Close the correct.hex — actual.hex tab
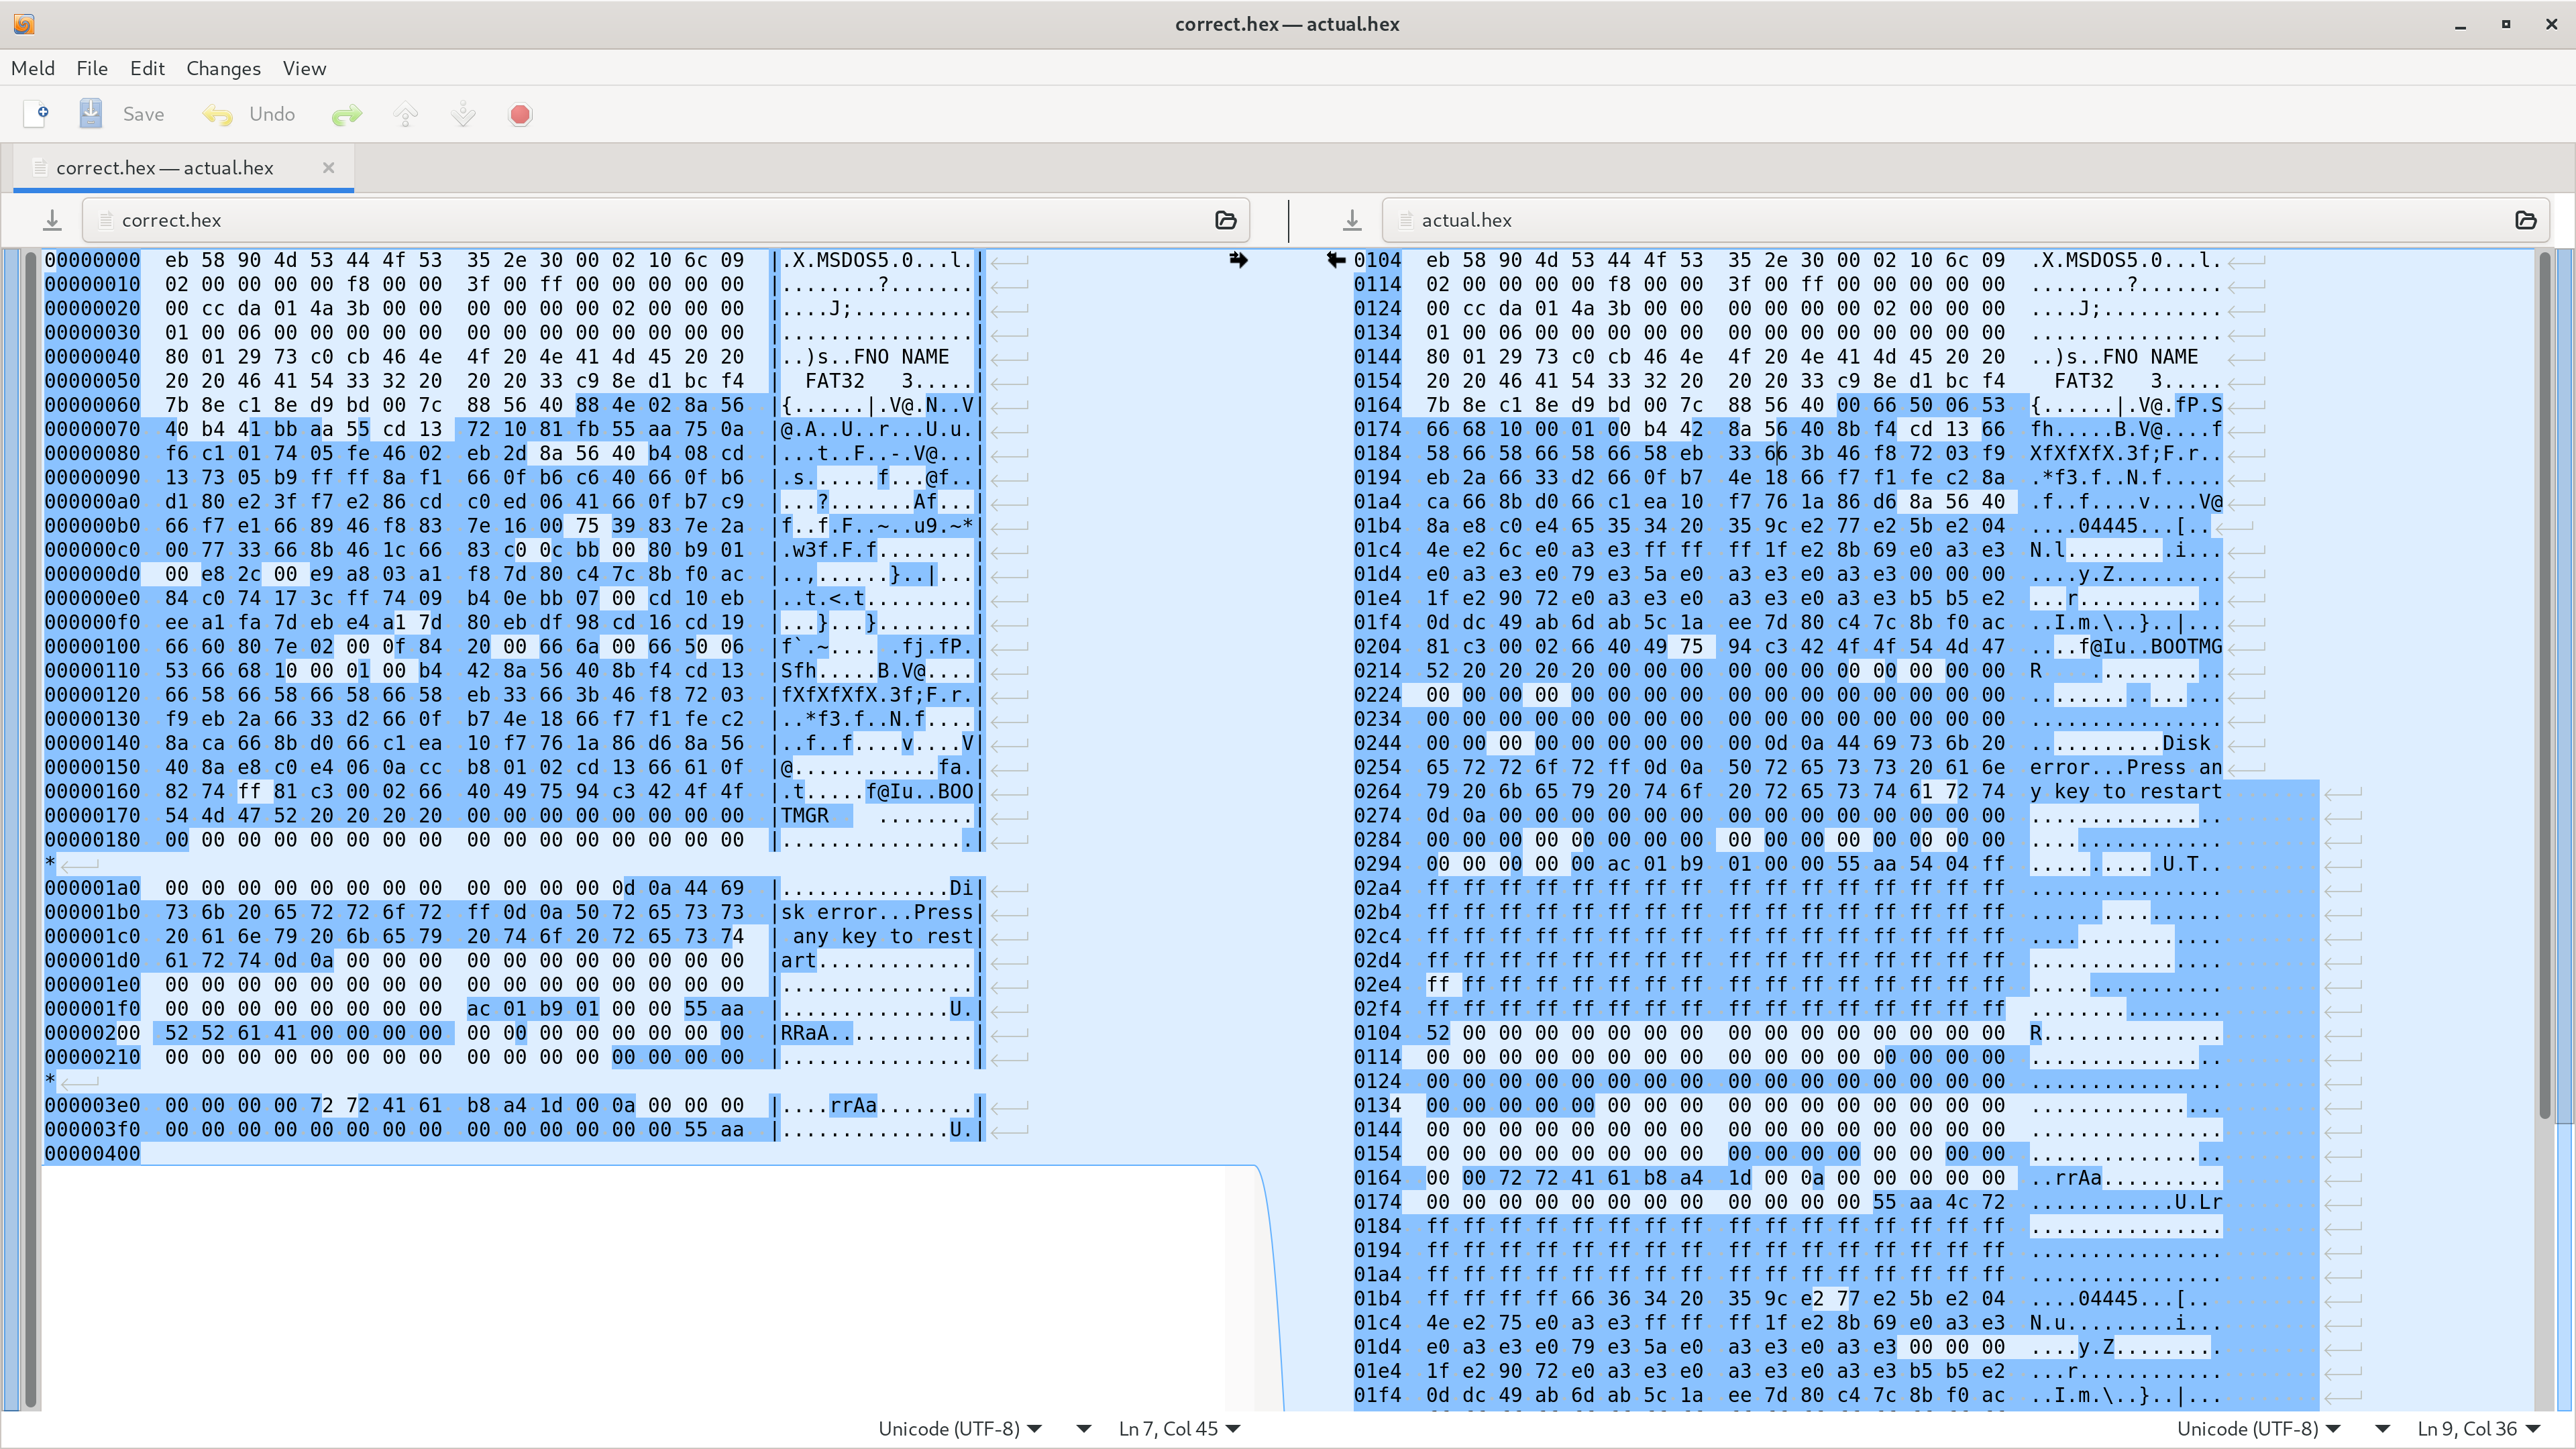 [328, 168]
